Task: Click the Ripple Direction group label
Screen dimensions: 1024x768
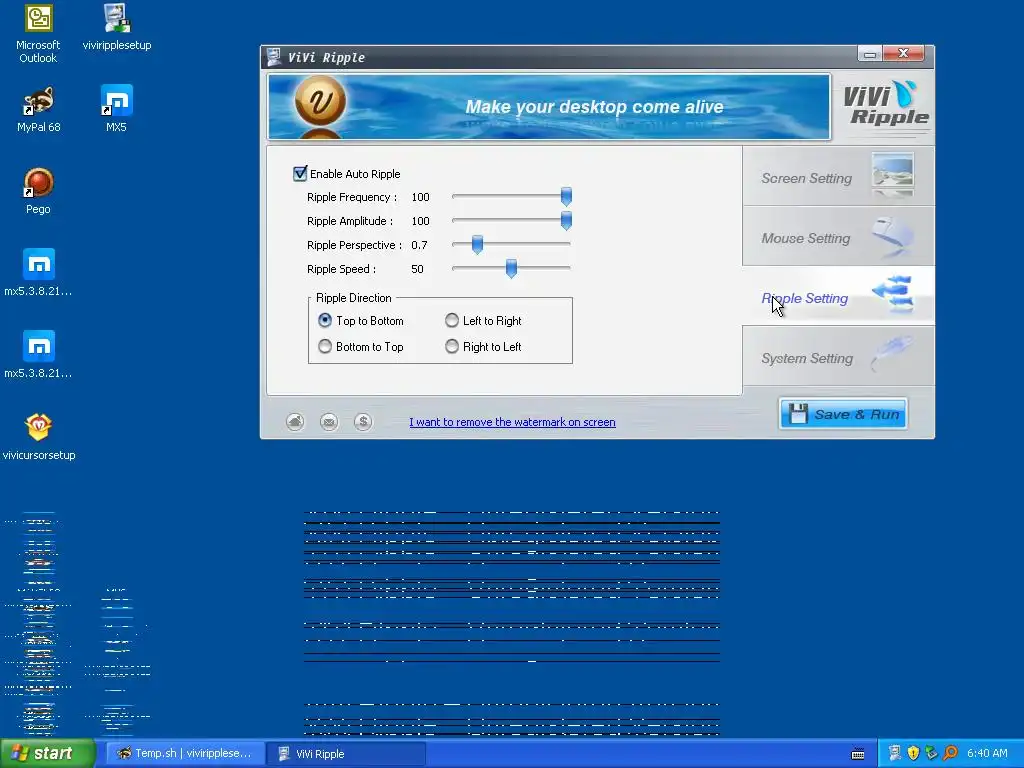Action: coord(354,298)
